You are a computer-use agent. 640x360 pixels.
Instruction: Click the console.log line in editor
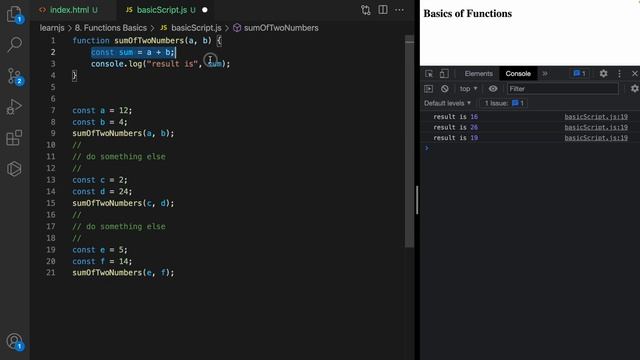[x=160, y=64]
